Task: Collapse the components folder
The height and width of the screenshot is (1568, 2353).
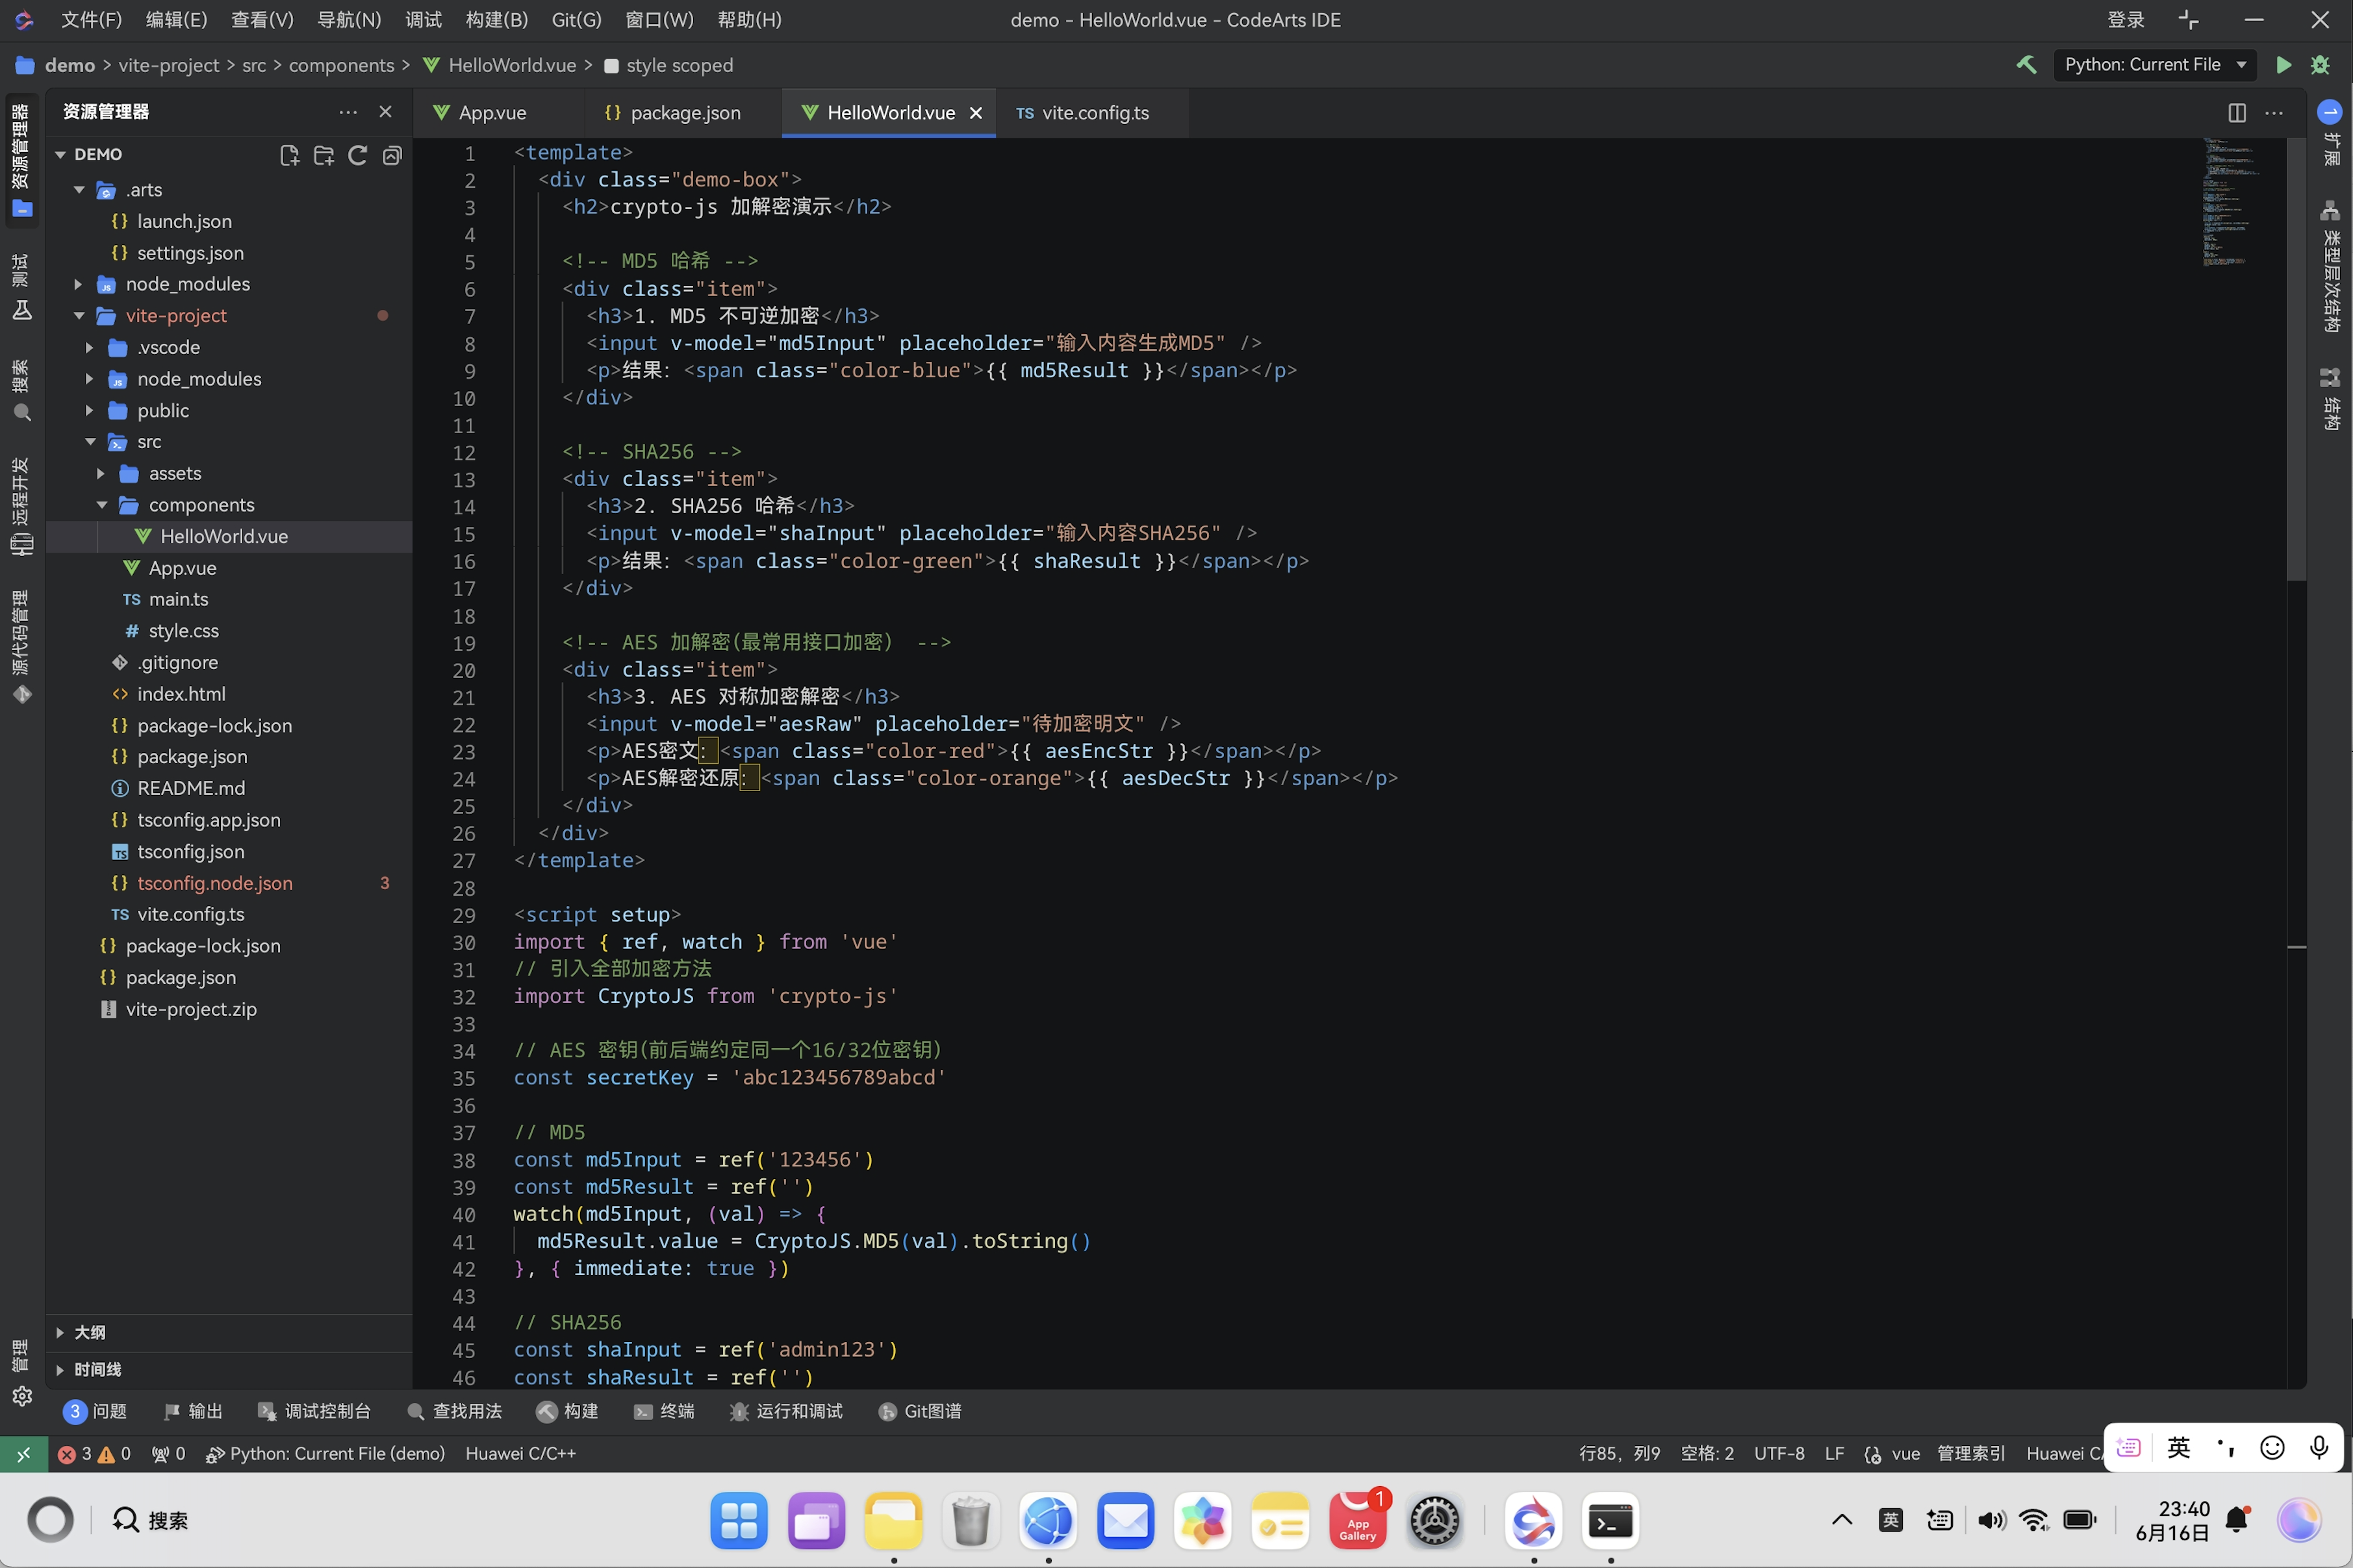Action: pyautogui.click(x=101, y=505)
